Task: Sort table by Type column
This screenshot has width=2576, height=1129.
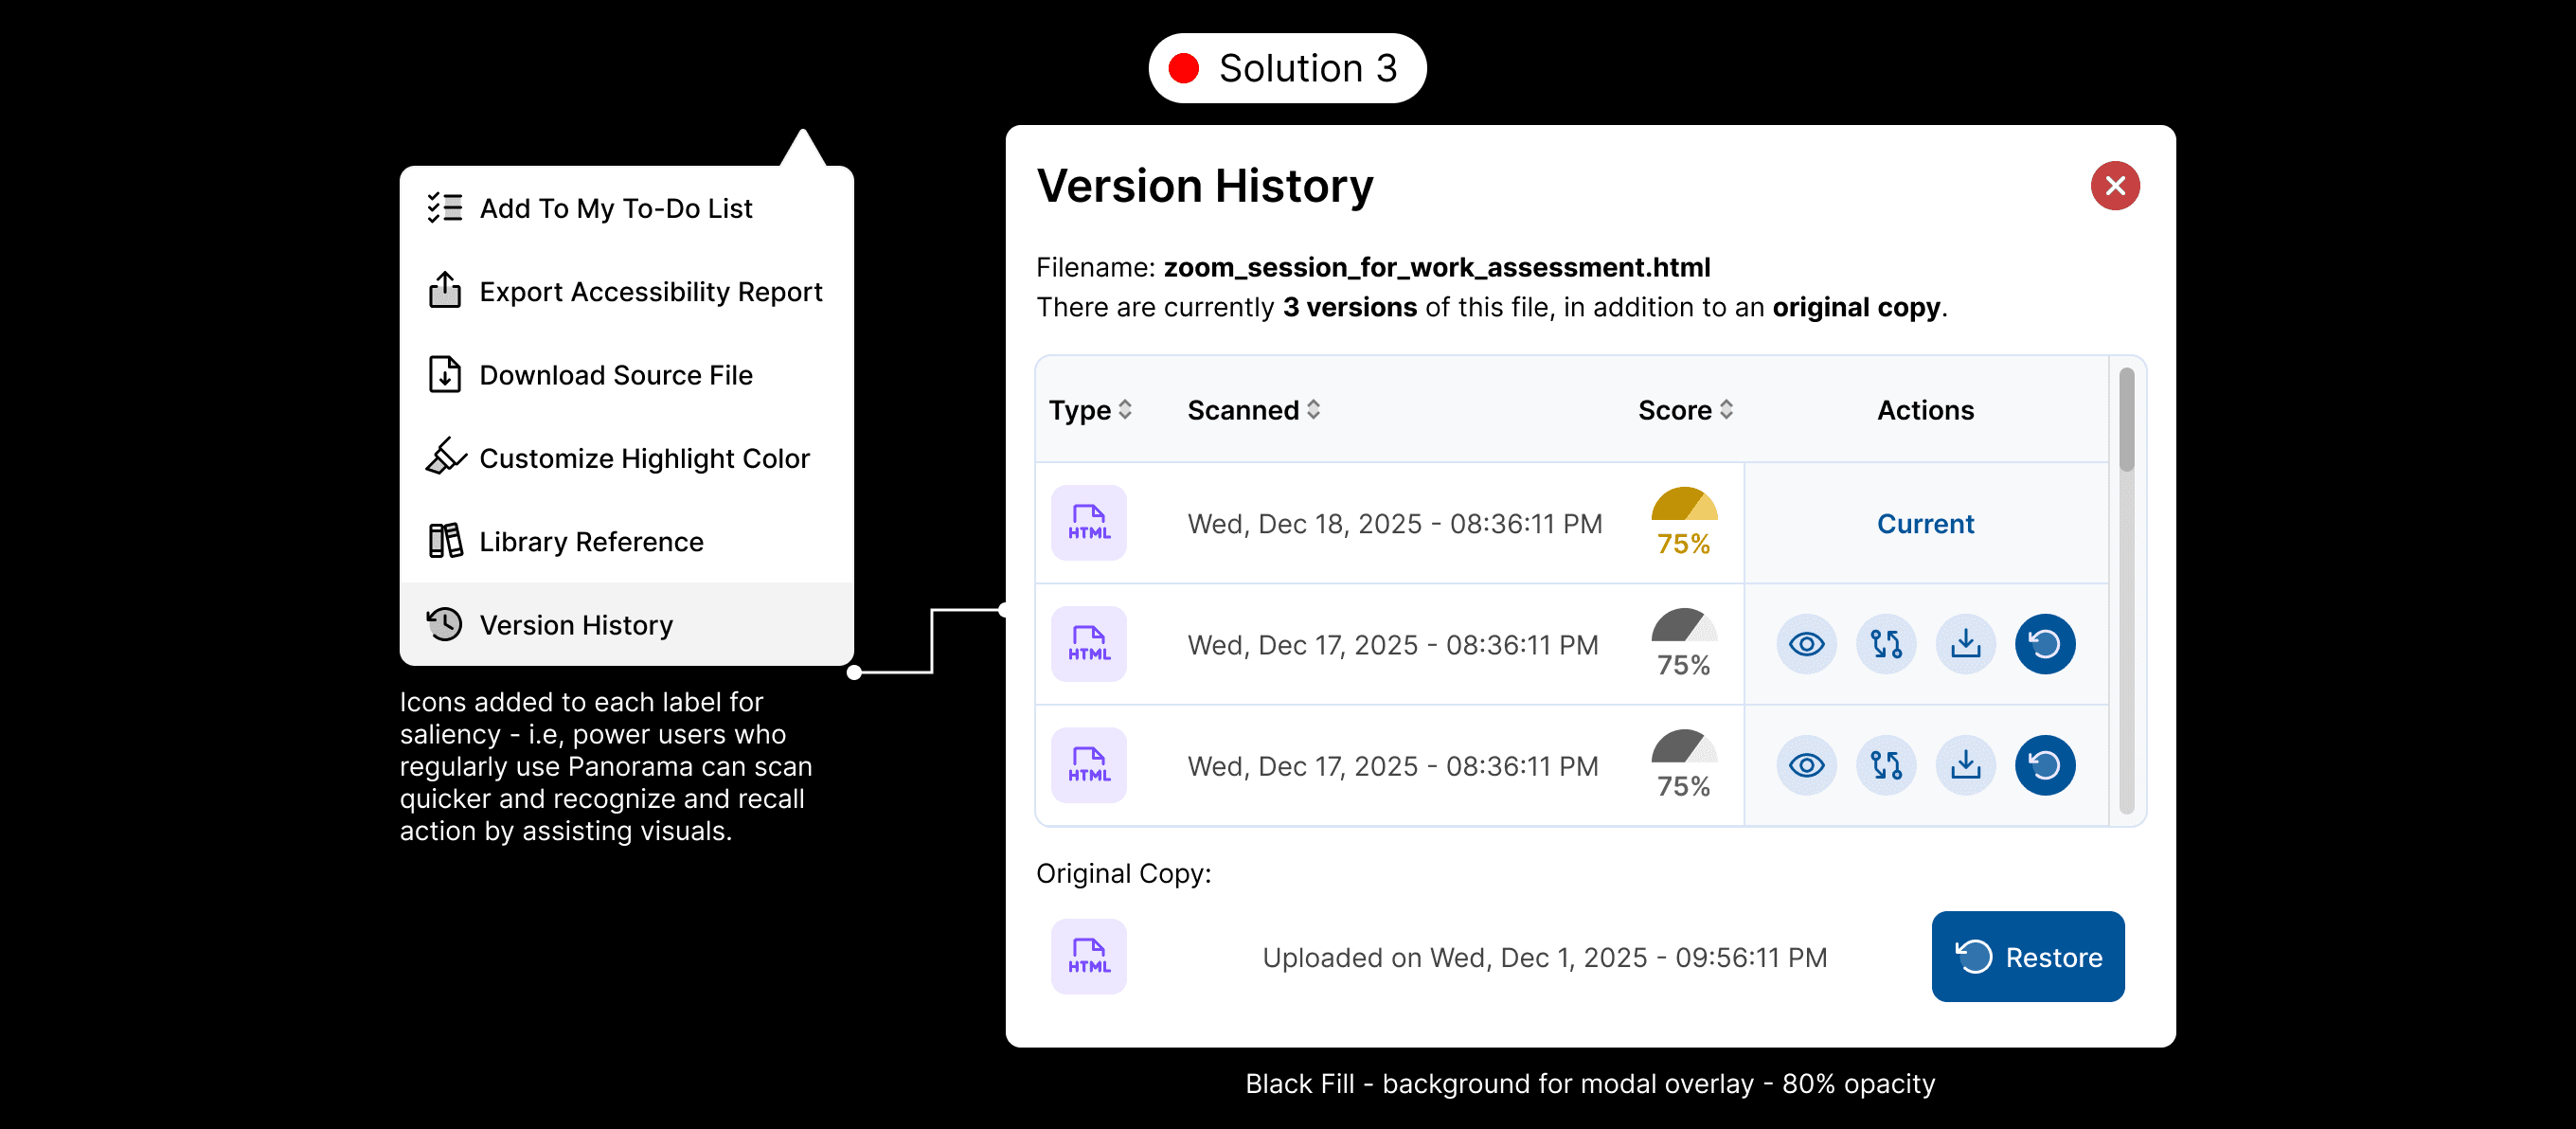Action: [x=1090, y=410]
